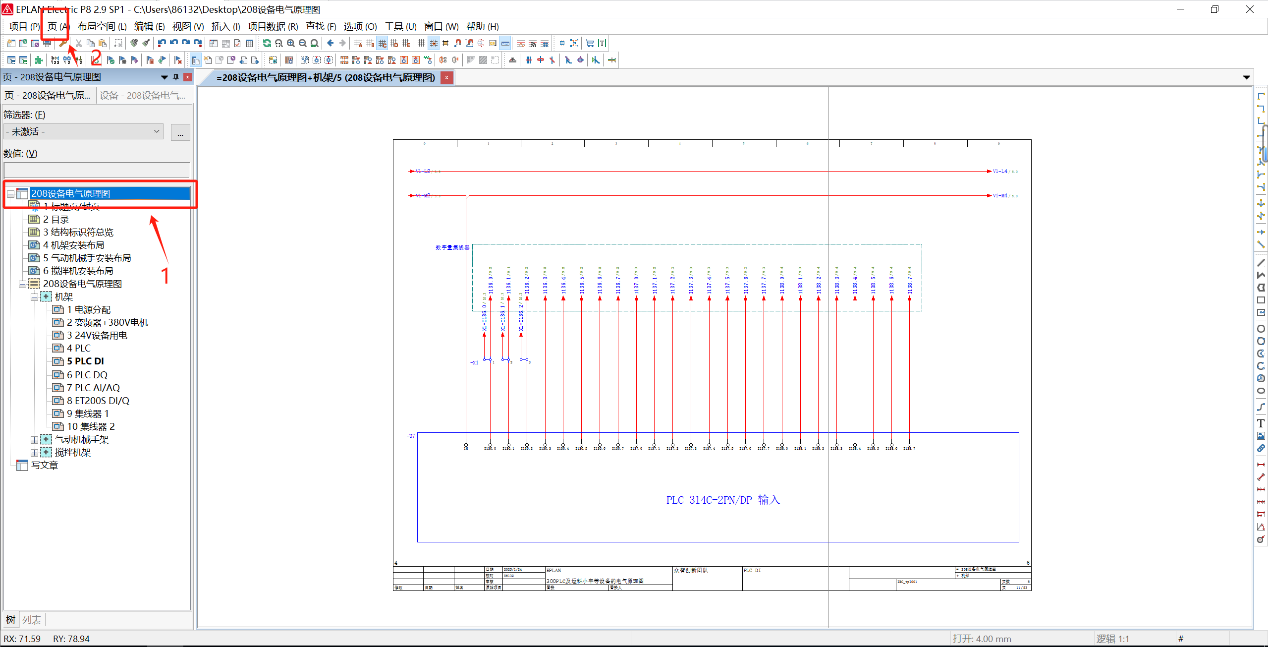Pin the page navigator panel
The image size is (1268, 647).
(x=176, y=77)
